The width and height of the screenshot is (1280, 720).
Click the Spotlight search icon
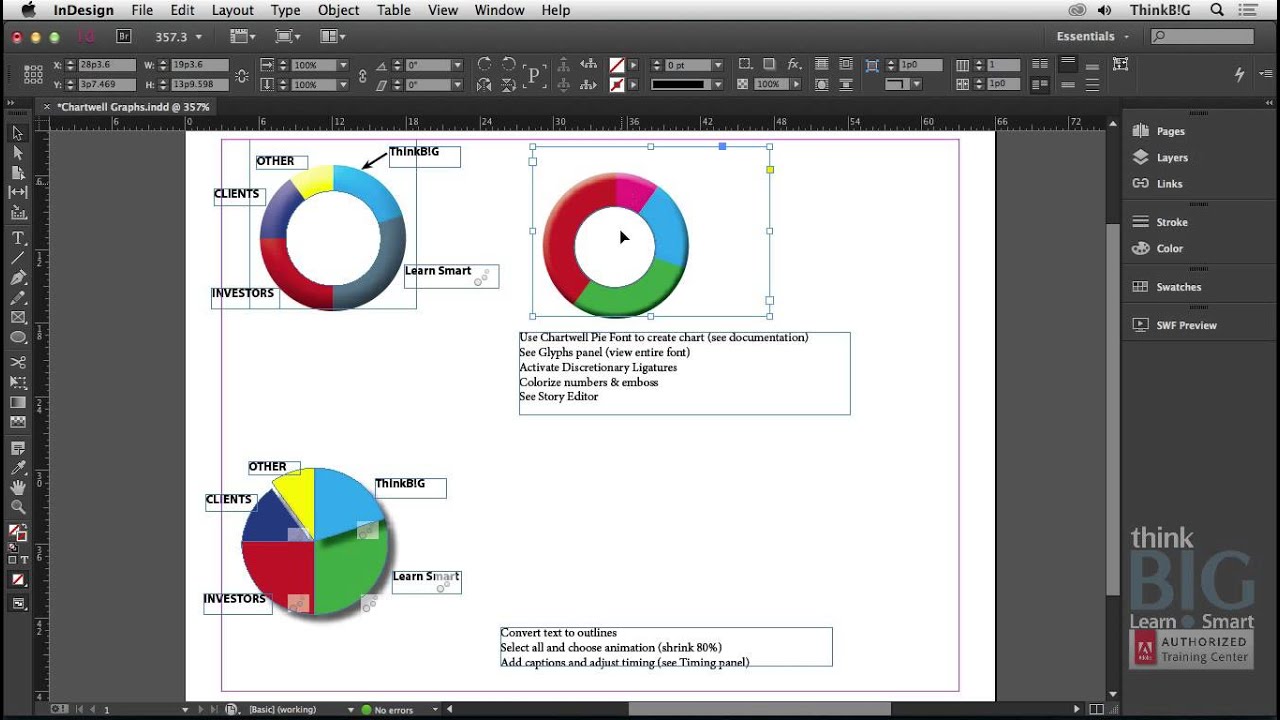click(x=1217, y=10)
